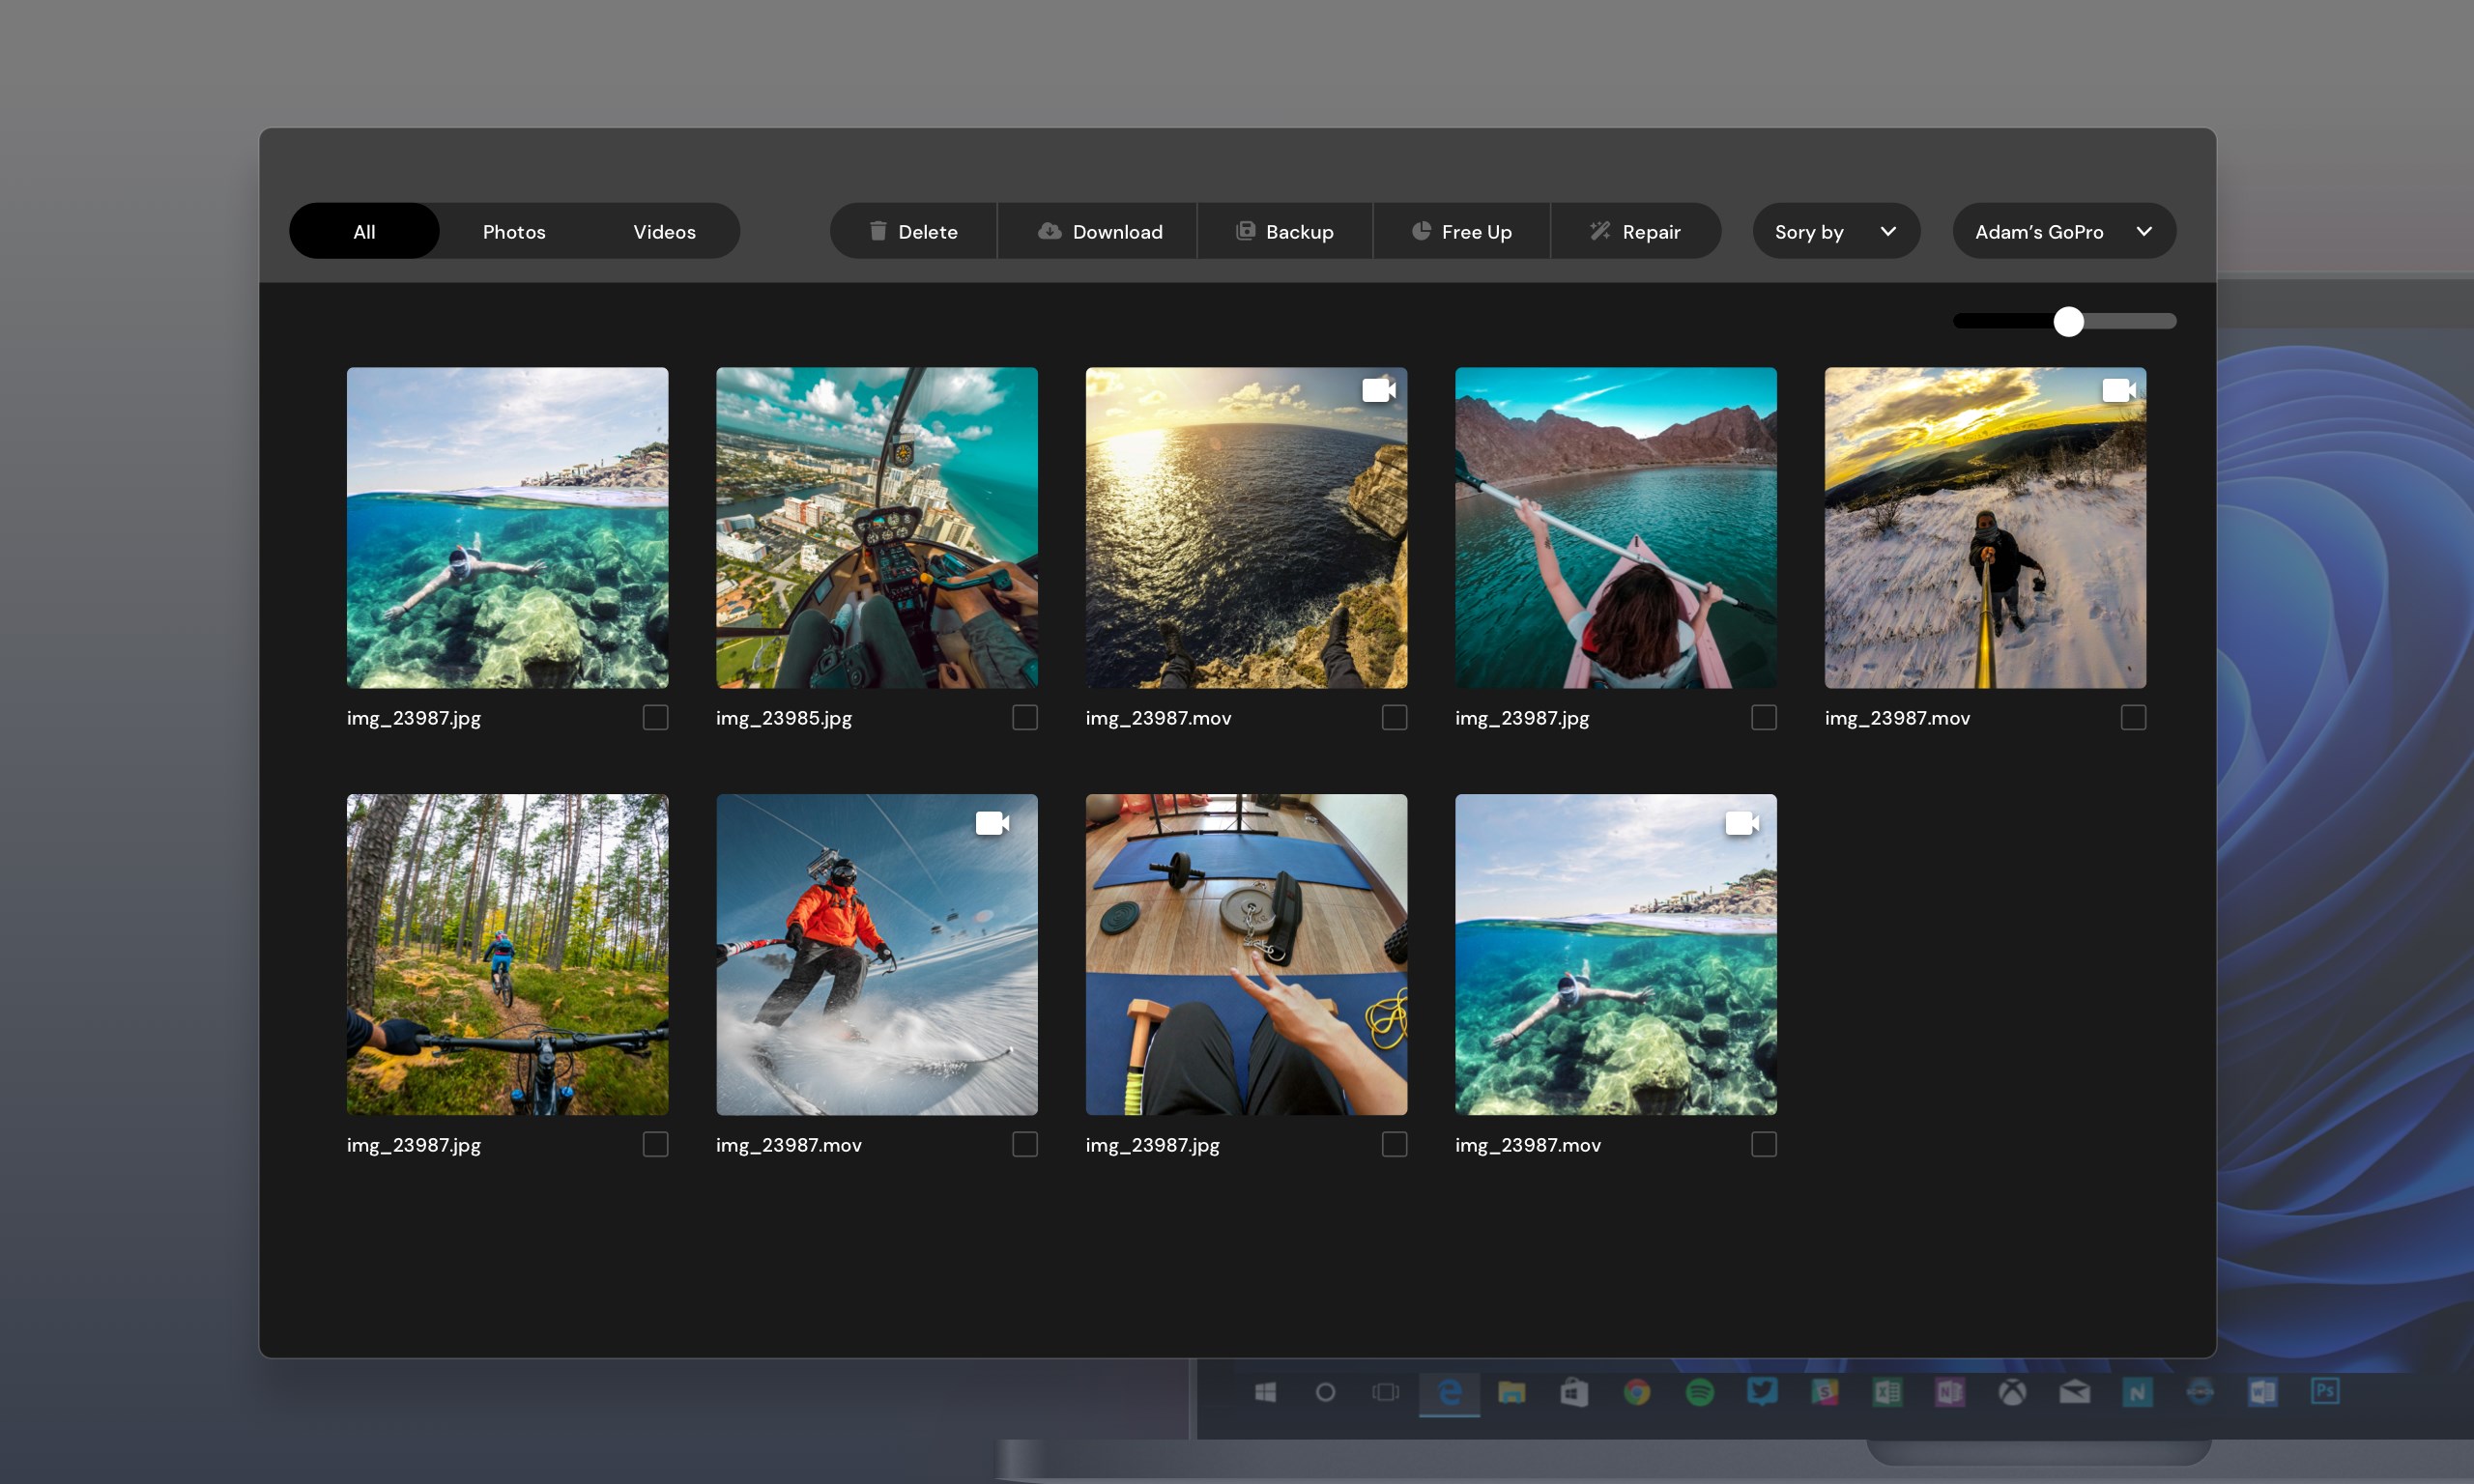Screen dimensions: 2474x1484
Task: Select the checkbox under img_23985.jpg
Action: pyautogui.click(x=1024, y=717)
